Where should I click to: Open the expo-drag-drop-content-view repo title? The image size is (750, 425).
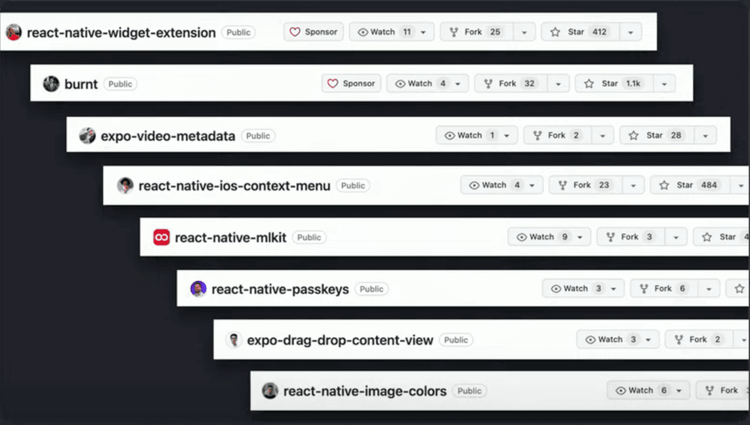click(340, 340)
